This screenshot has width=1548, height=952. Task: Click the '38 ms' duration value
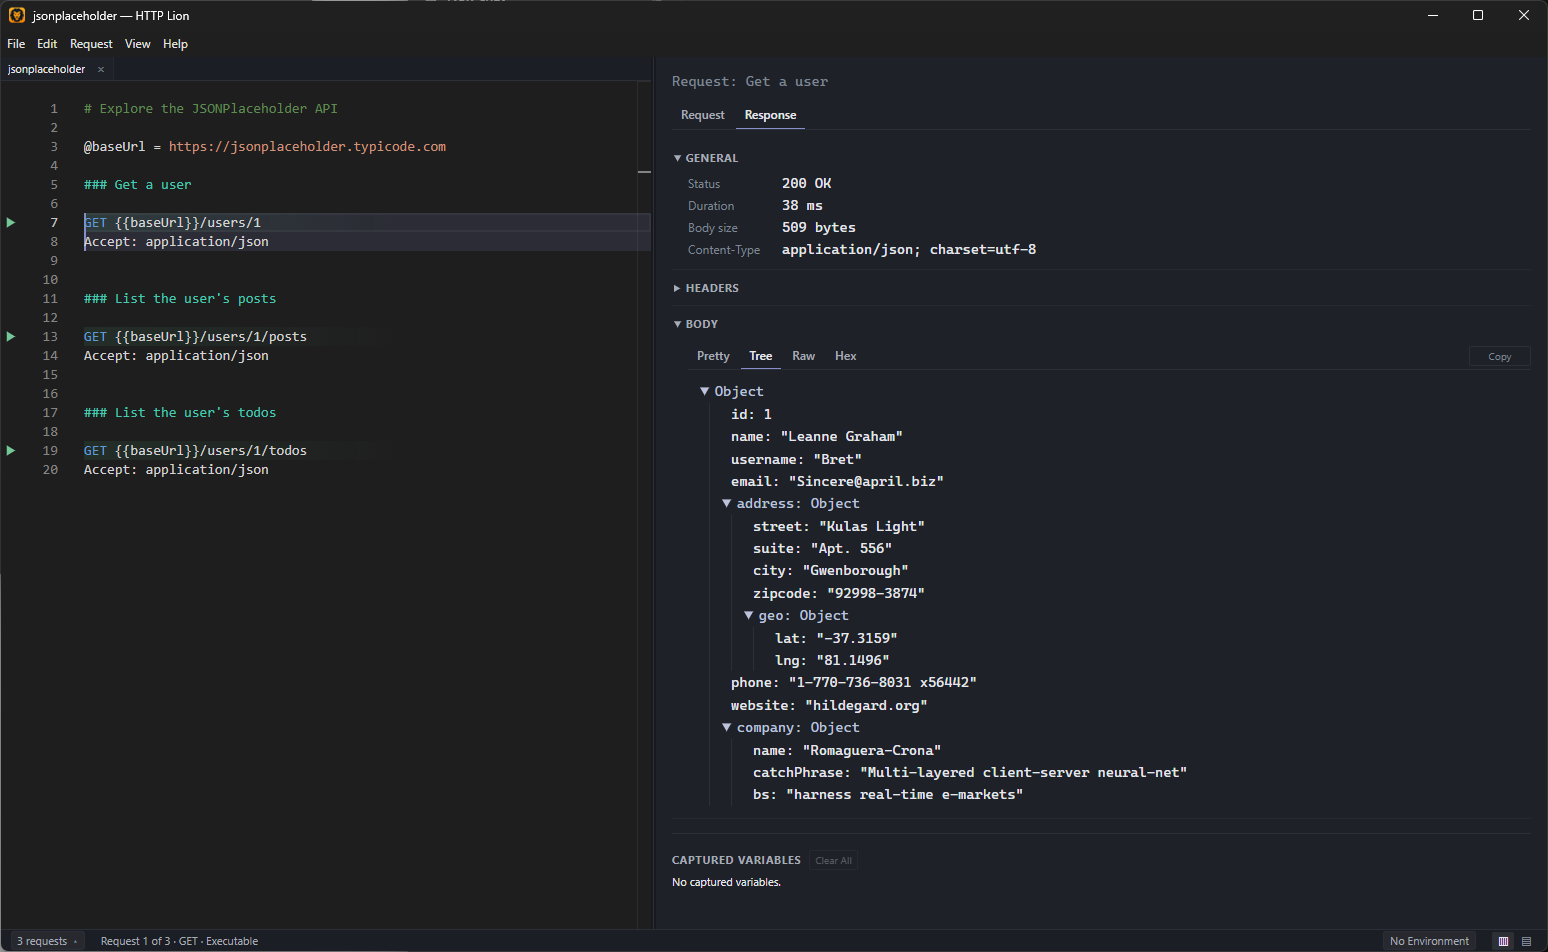(x=802, y=205)
